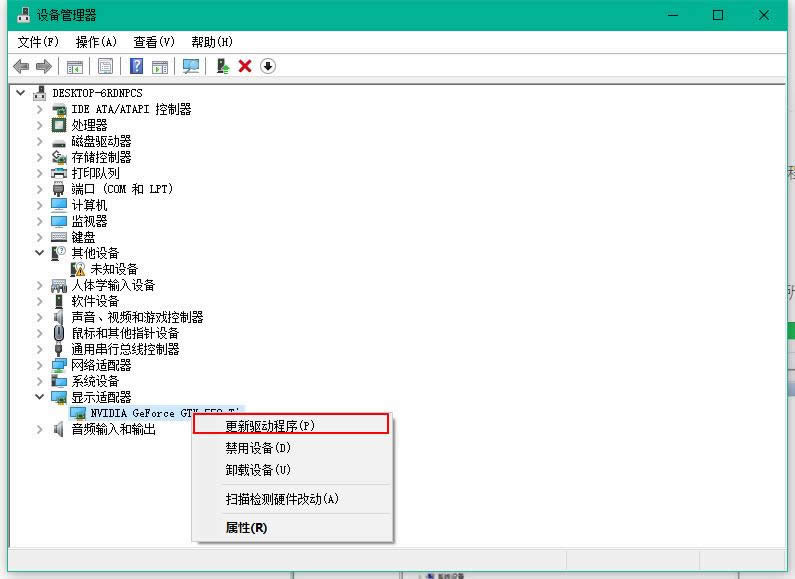Viewport: 795px width, 579px height.
Task: Select the 磁盘驱动器 disk drive icon
Action: 59,142
